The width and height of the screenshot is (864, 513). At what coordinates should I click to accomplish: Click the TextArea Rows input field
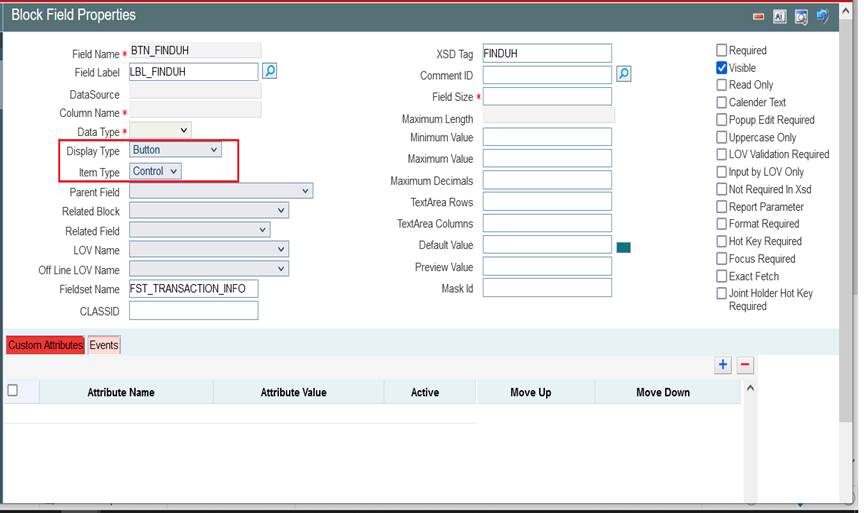pyautogui.click(x=547, y=202)
